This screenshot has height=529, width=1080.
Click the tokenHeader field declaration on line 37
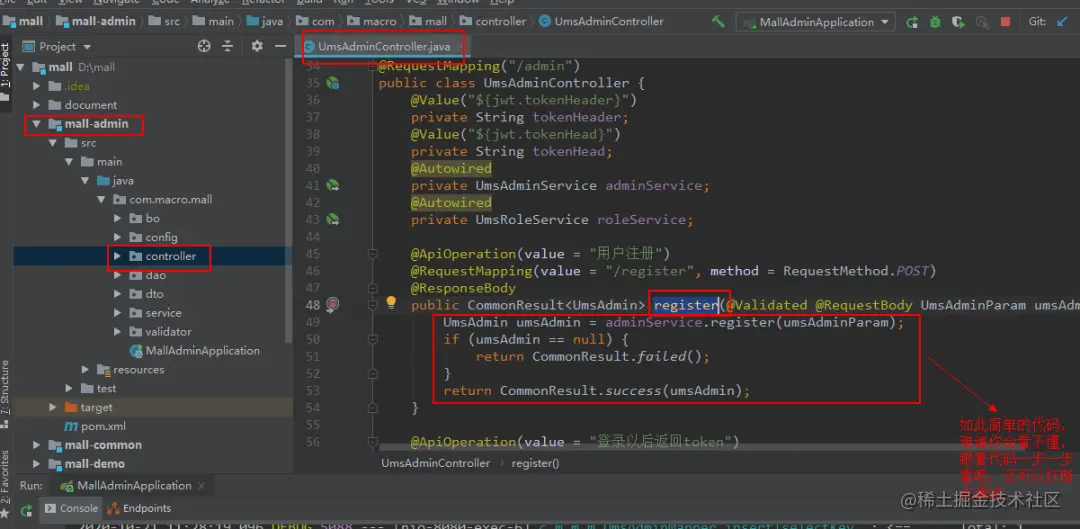(x=520, y=117)
